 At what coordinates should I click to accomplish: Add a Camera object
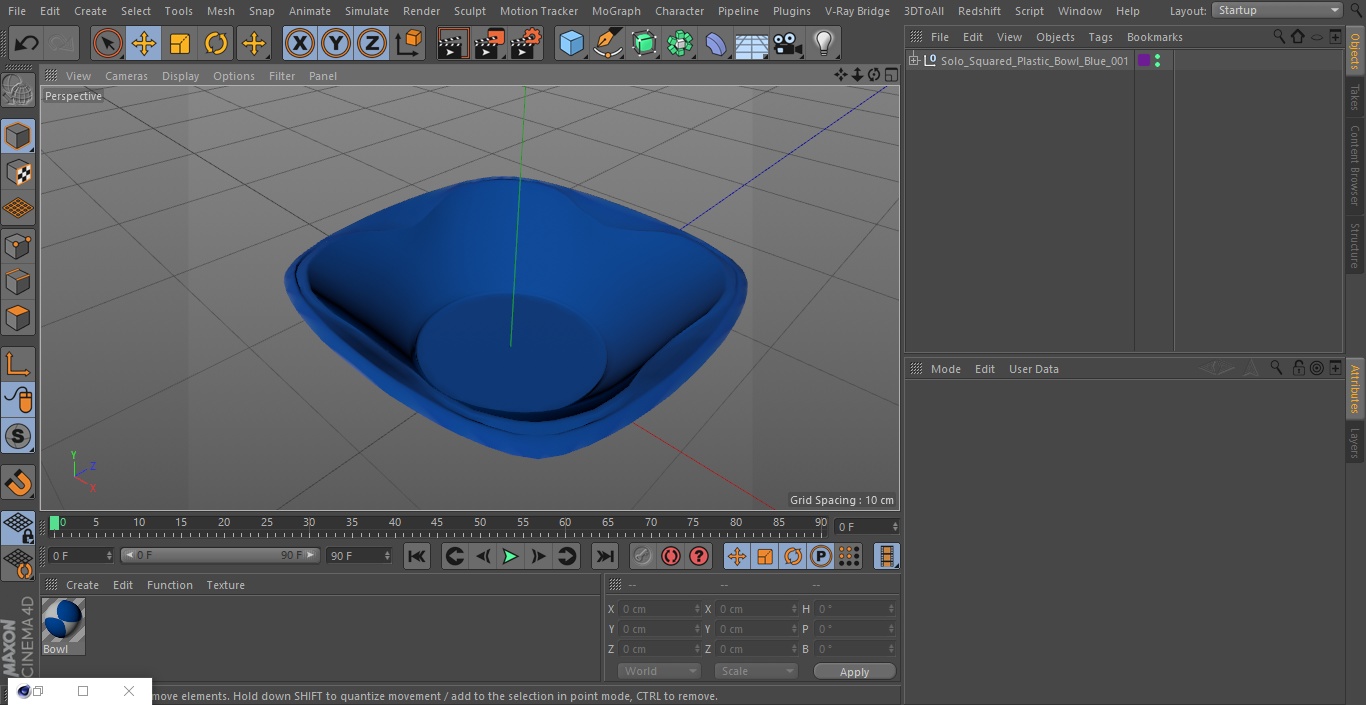788,43
